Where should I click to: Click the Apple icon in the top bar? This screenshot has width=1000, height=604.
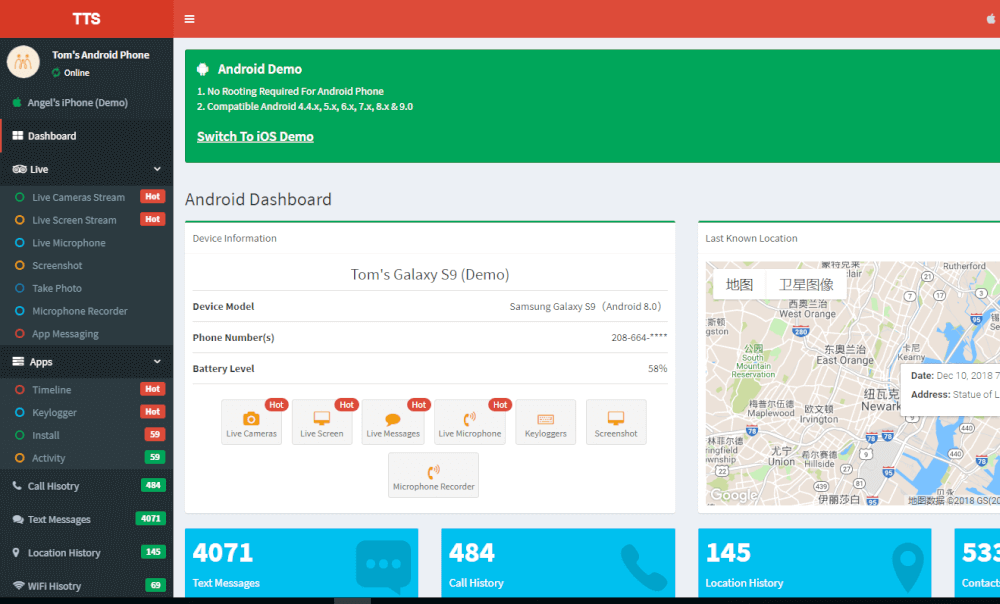point(992,18)
